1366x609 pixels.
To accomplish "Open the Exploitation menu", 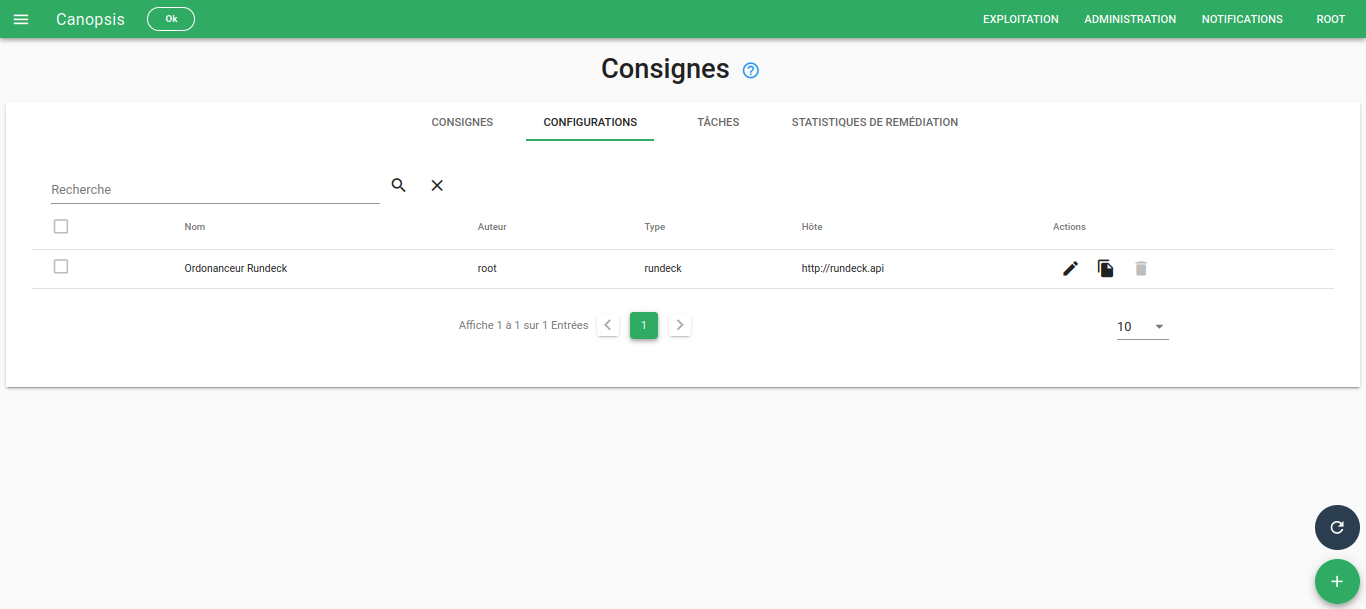I will (x=1021, y=19).
